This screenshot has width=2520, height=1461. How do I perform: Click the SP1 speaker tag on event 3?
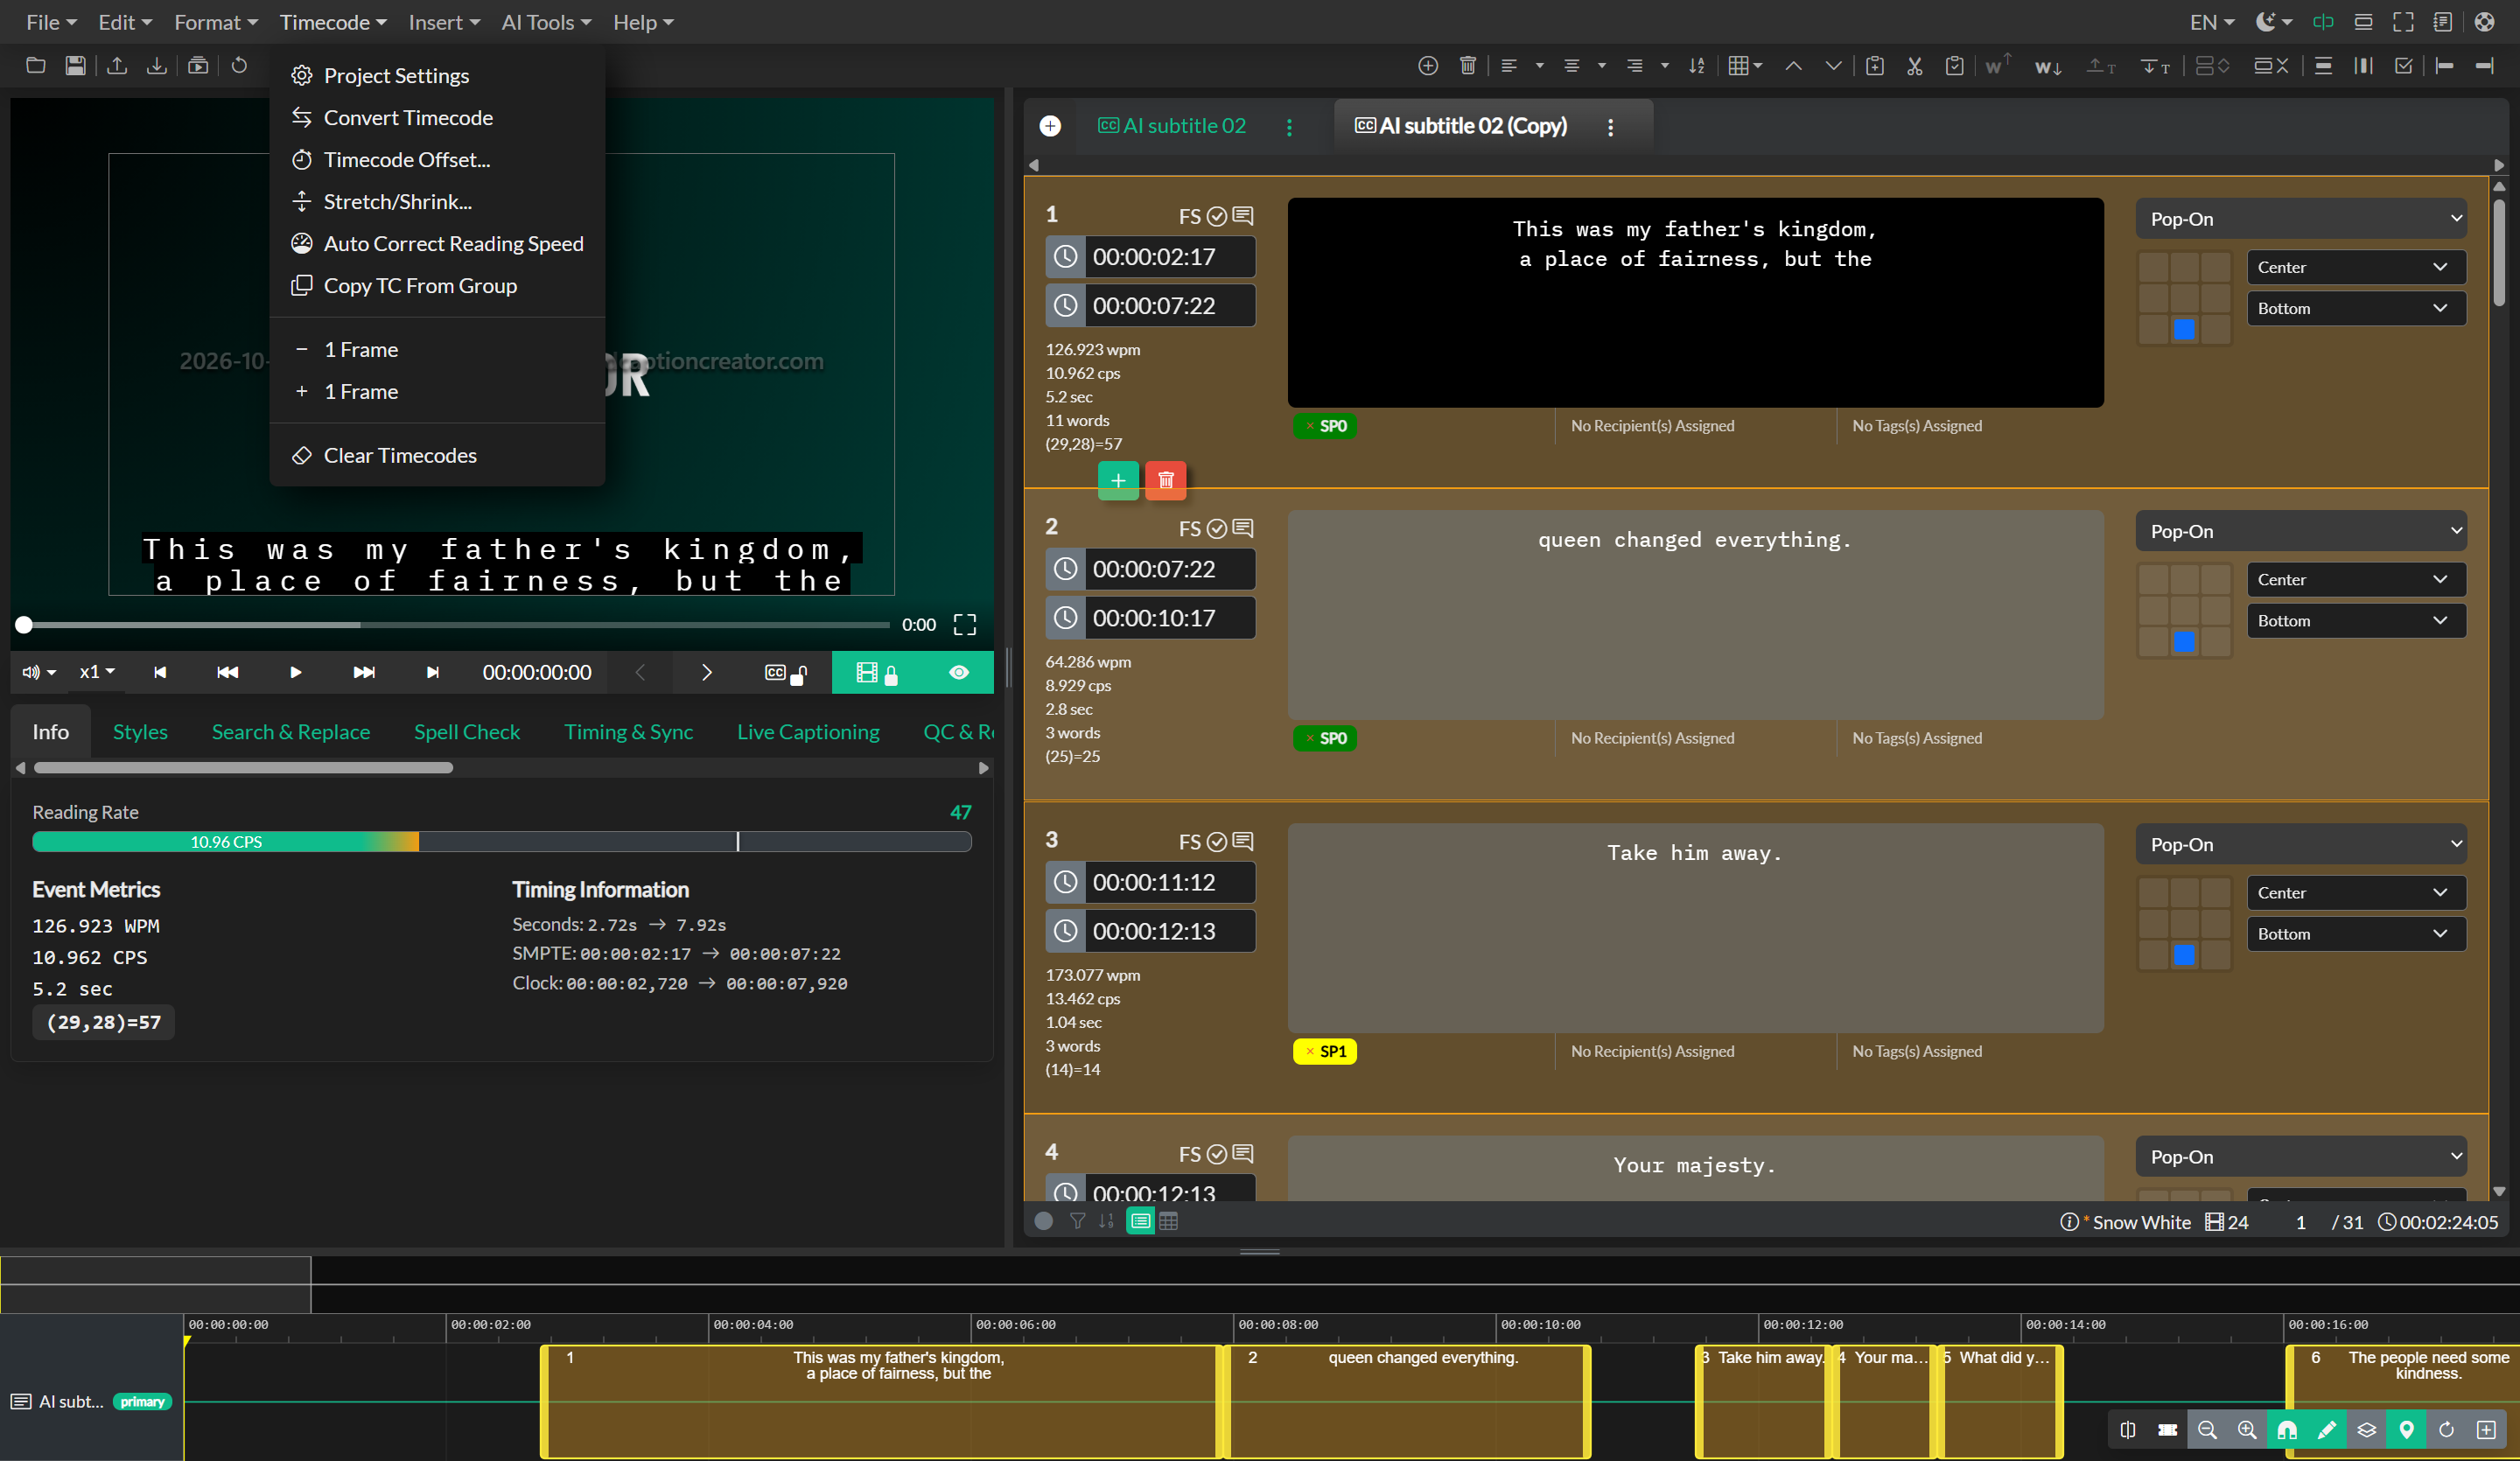(x=1324, y=1051)
